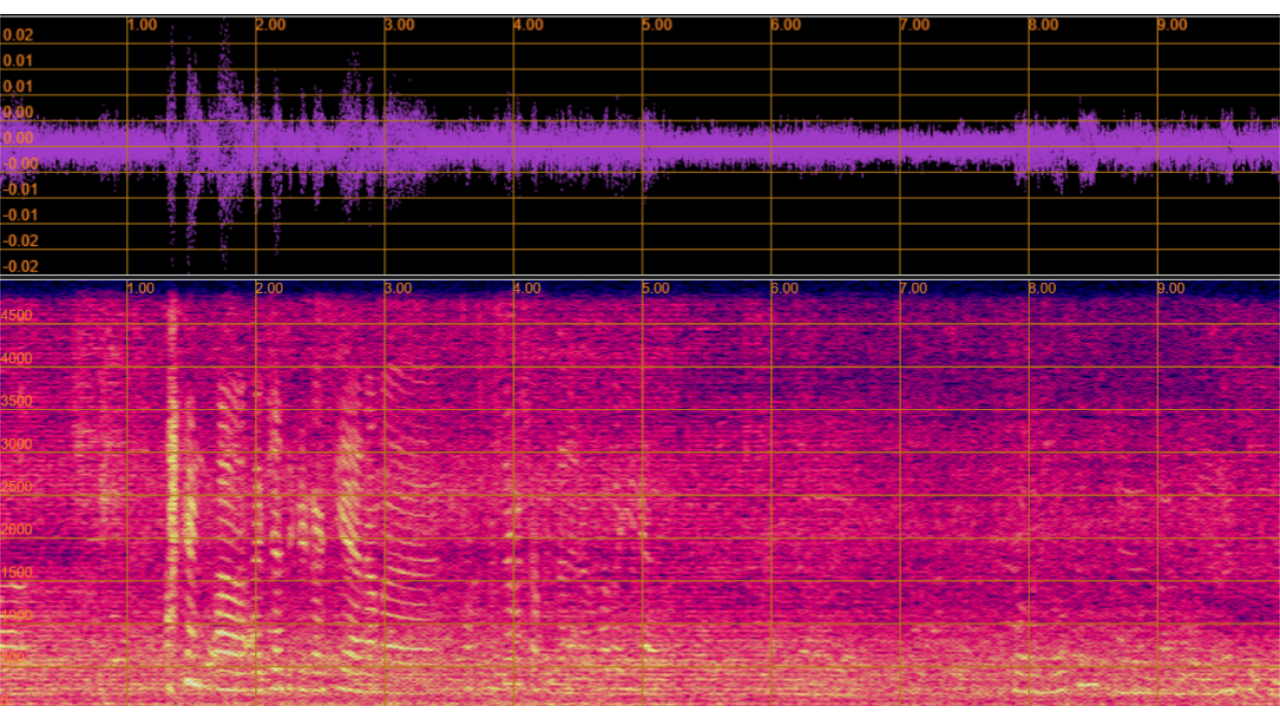Click the 5.00 second marker above the waveform
This screenshot has width=1280, height=720.
coord(657,25)
